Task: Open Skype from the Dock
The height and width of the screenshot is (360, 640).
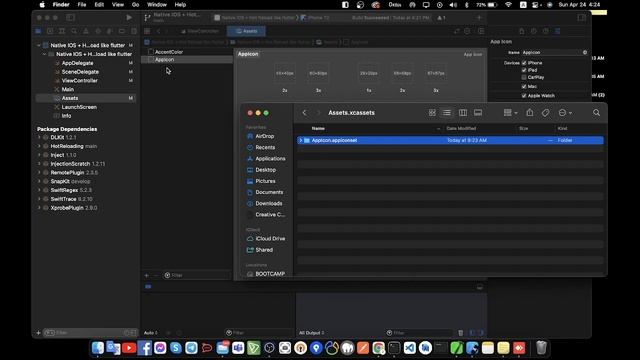Action: 176,348
